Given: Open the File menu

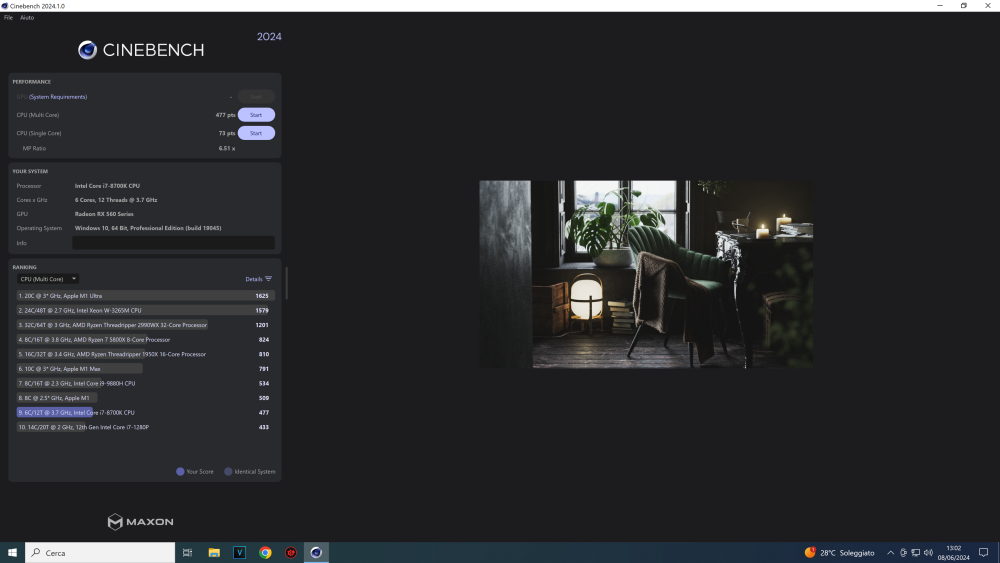Looking at the screenshot, I should click(8, 18).
